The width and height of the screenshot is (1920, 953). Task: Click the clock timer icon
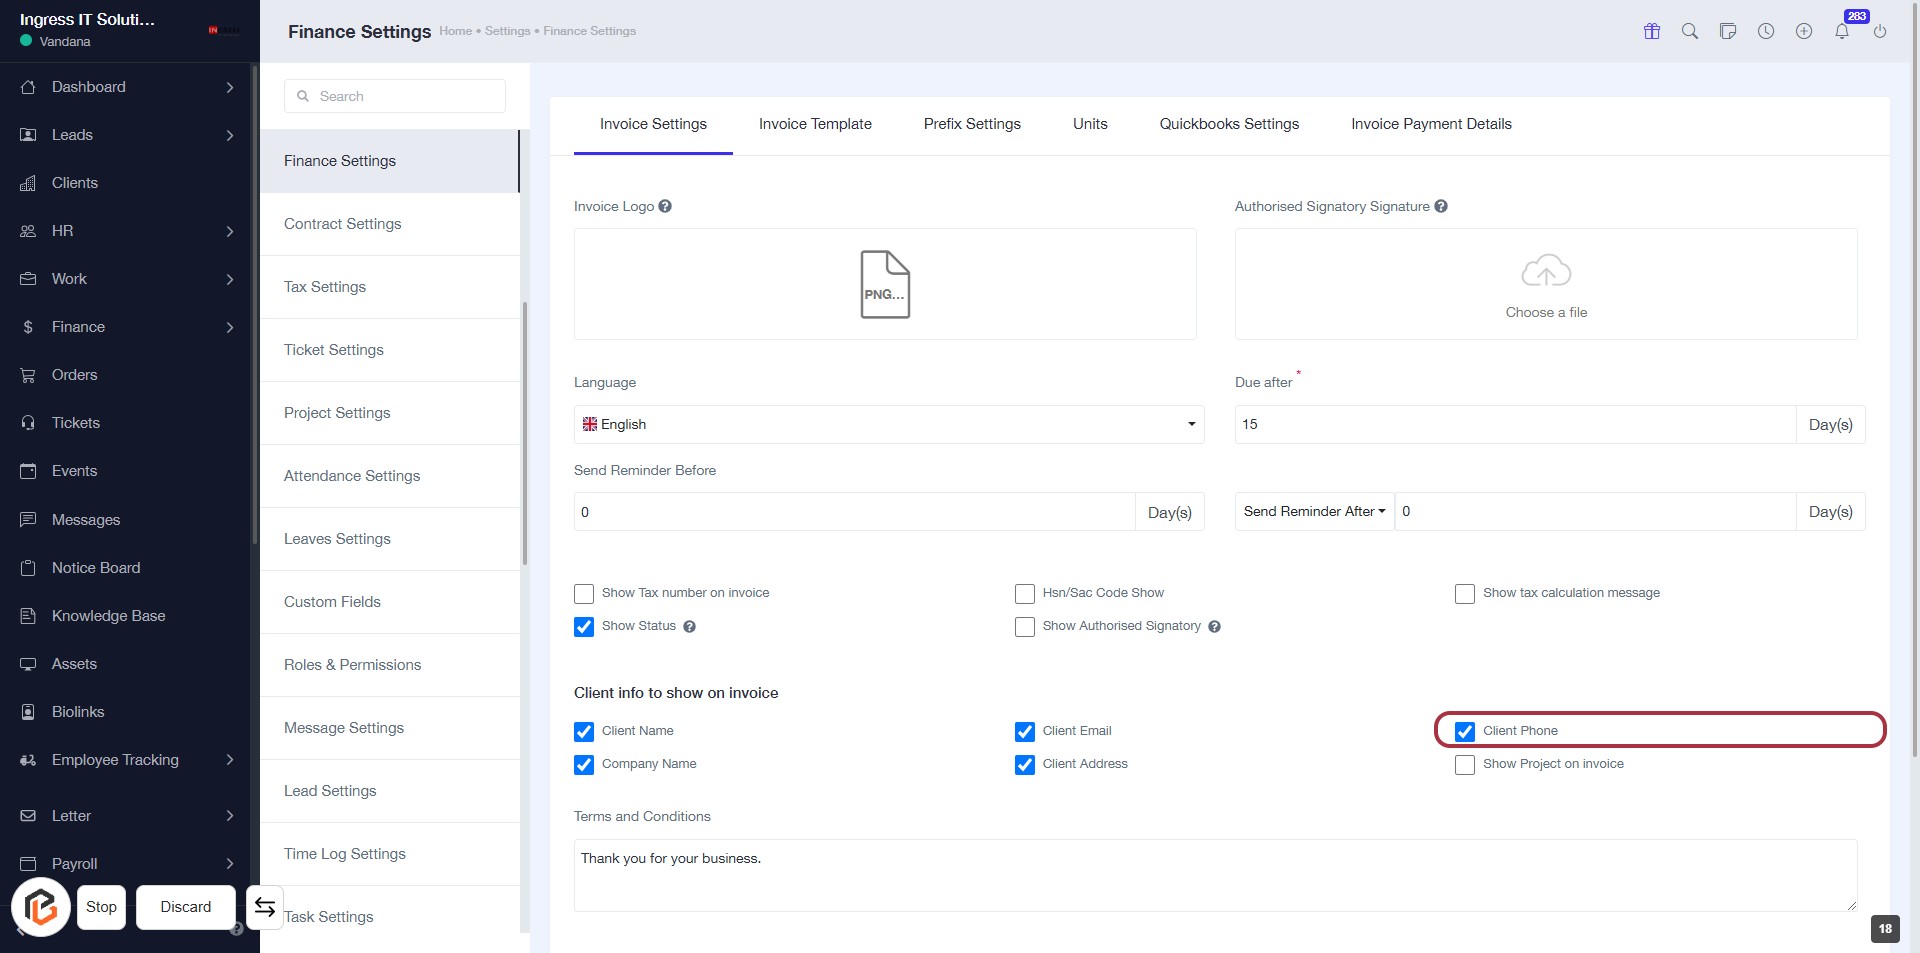[x=1766, y=31]
